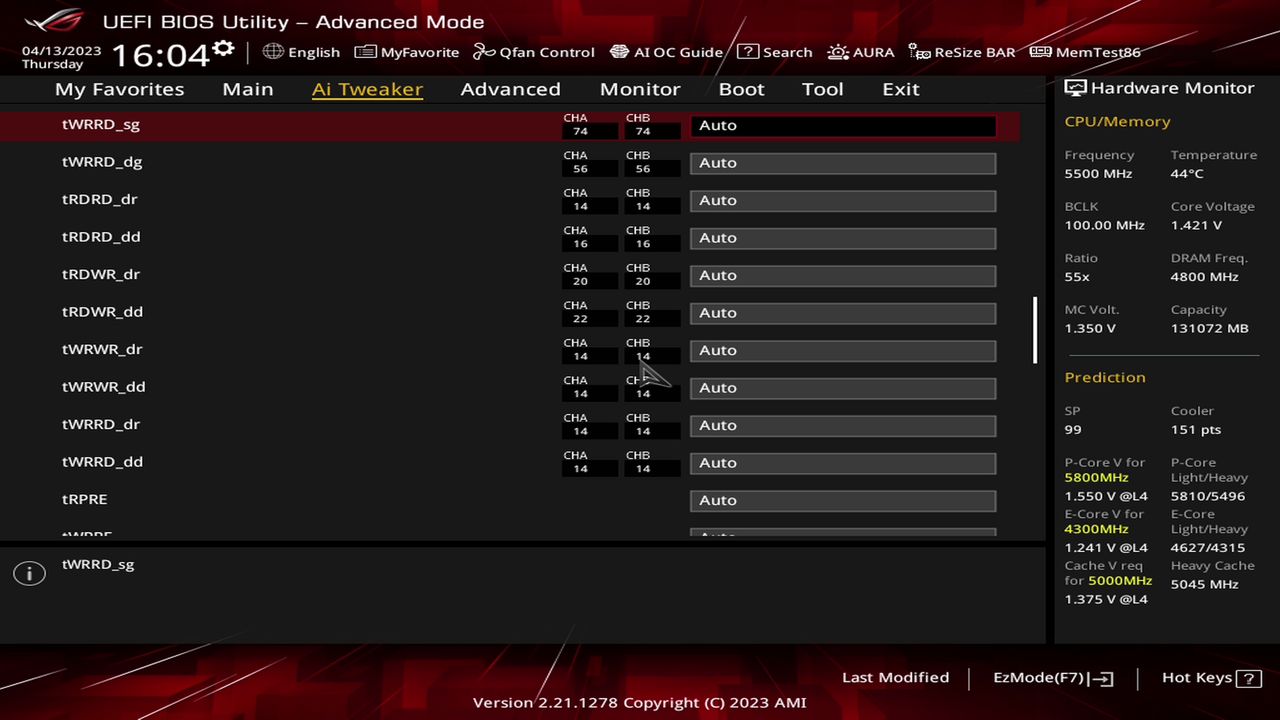Open the tRDRD_dr Auto value field
This screenshot has width=1280, height=720.
(843, 201)
